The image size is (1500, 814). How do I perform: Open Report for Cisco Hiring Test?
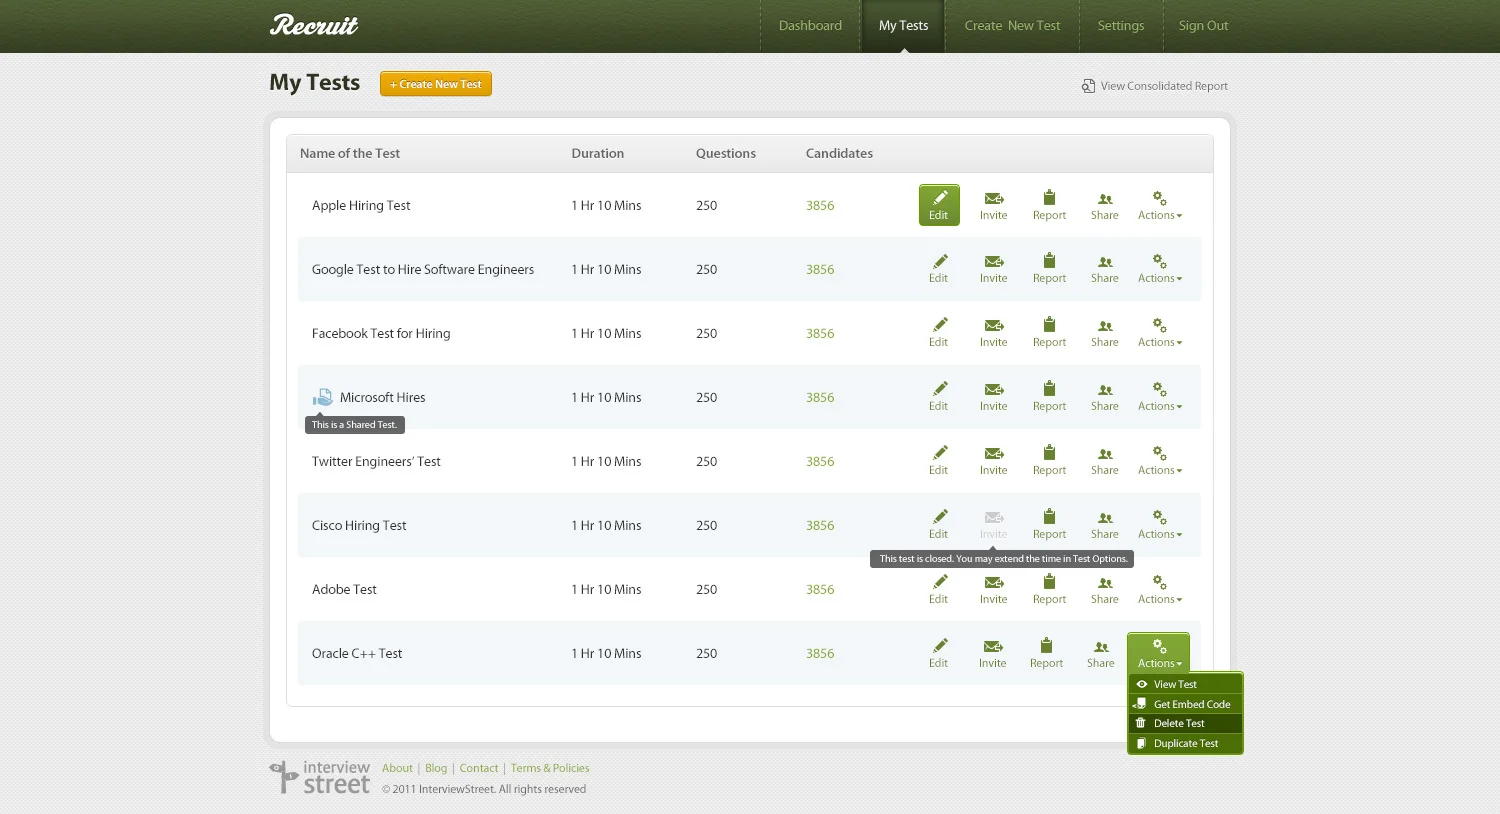(x=1049, y=525)
